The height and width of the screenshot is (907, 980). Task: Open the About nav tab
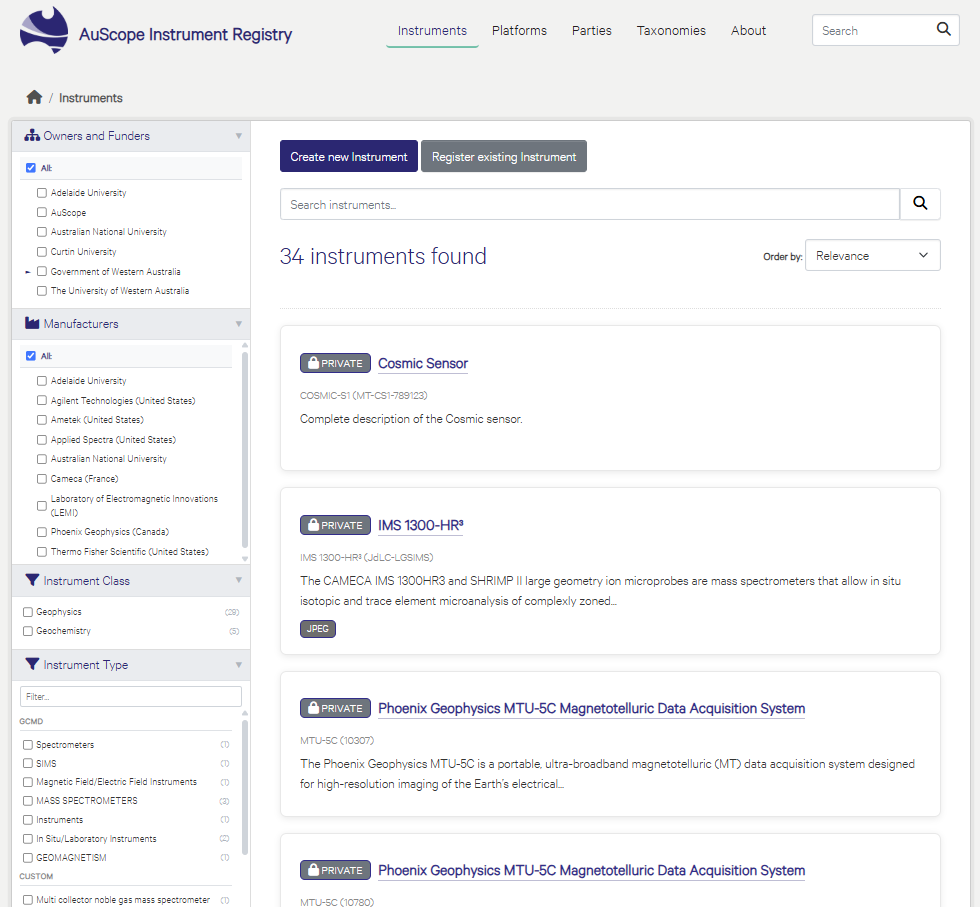point(748,31)
